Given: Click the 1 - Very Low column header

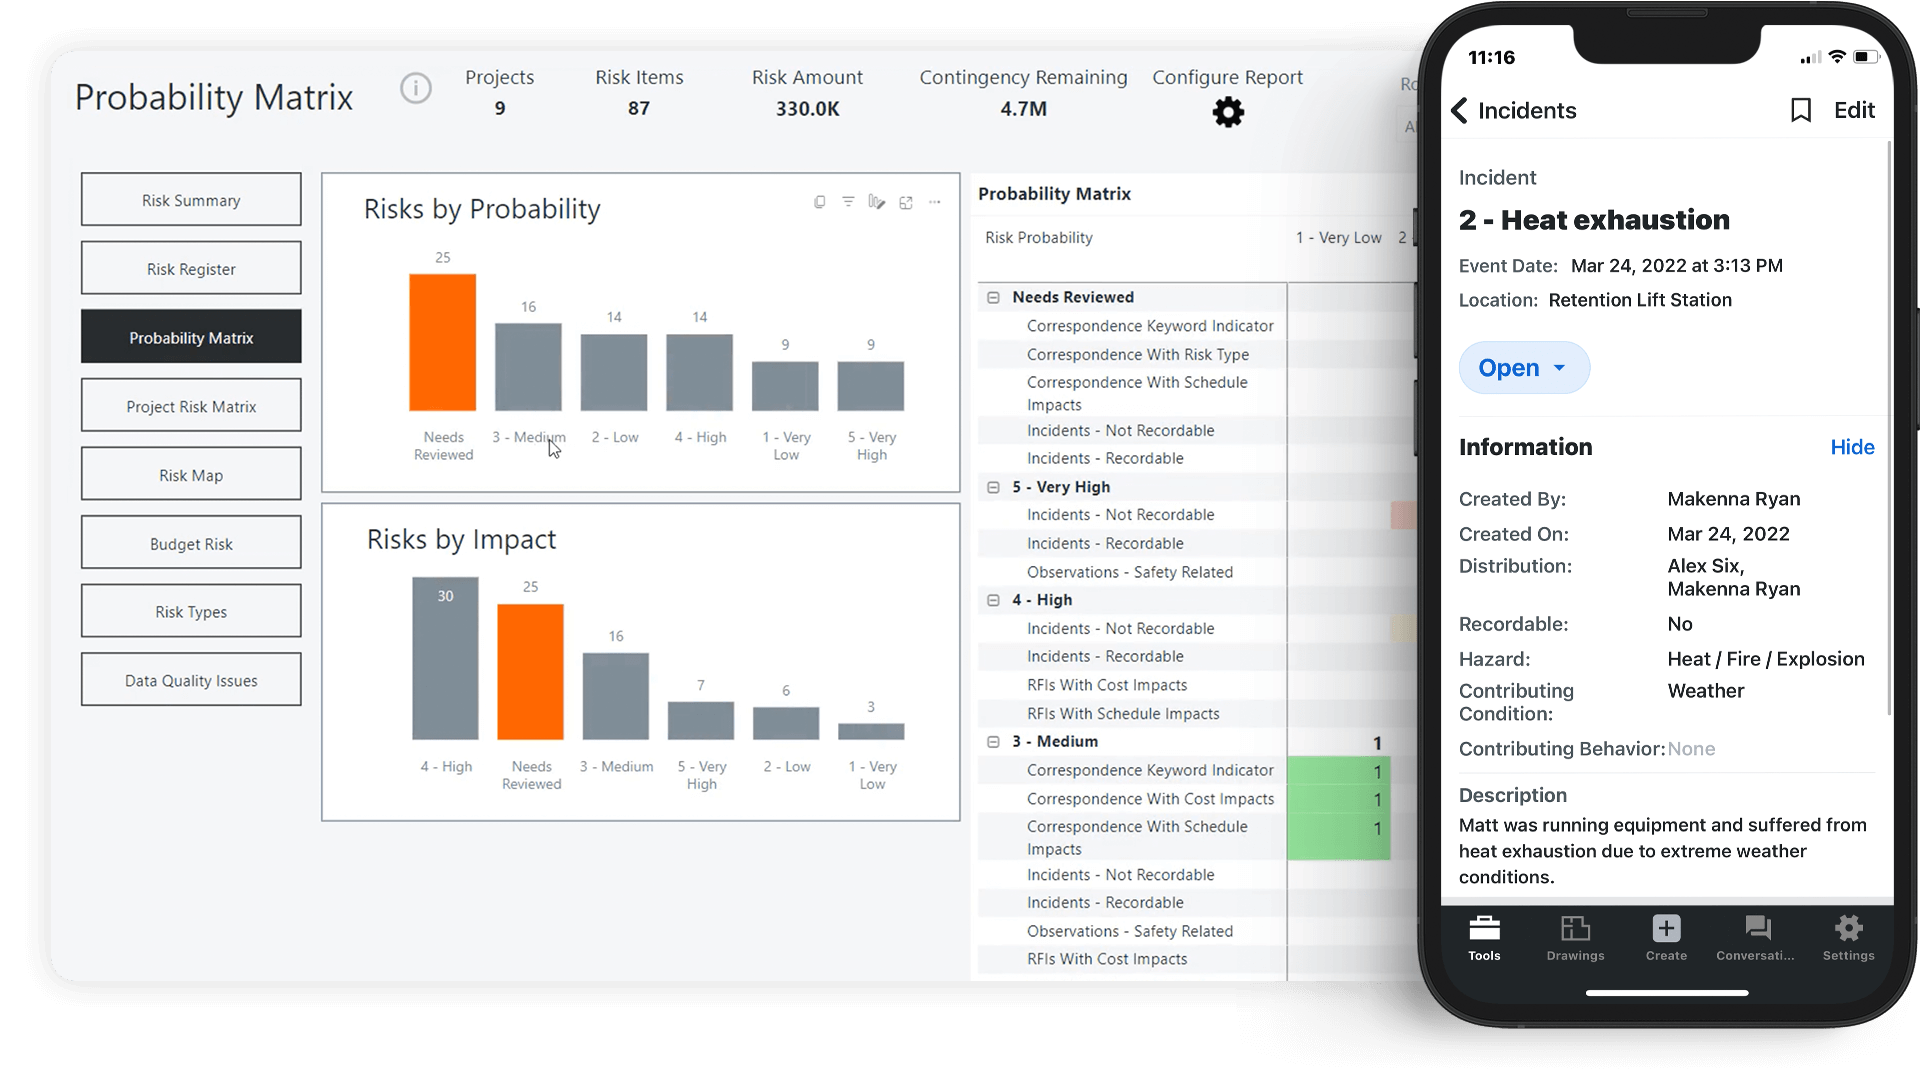Looking at the screenshot, I should pos(1338,238).
